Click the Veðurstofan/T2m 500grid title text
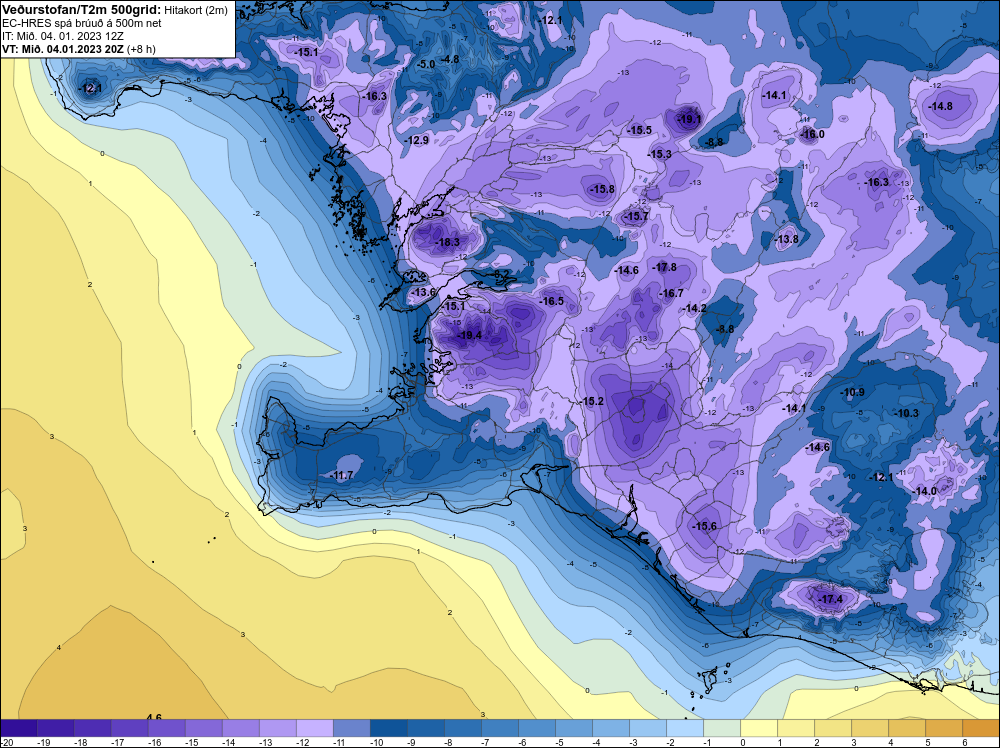 (82, 10)
